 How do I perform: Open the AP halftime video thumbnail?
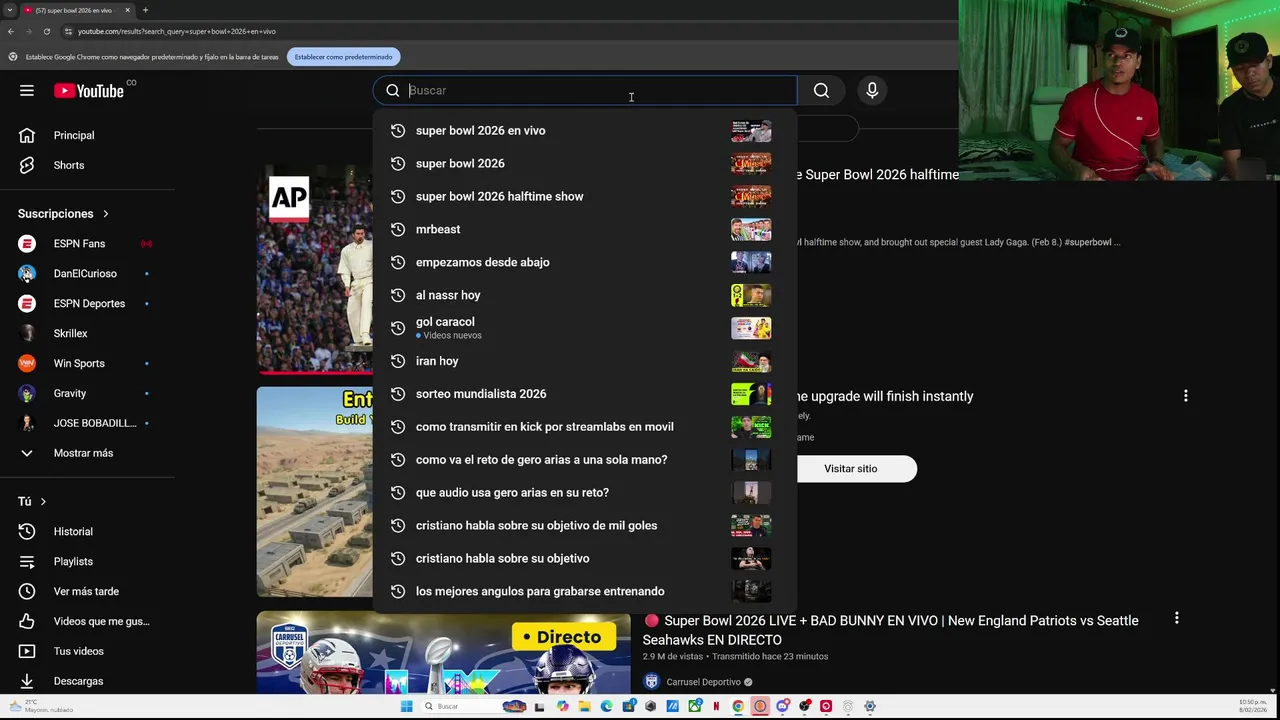click(315, 270)
